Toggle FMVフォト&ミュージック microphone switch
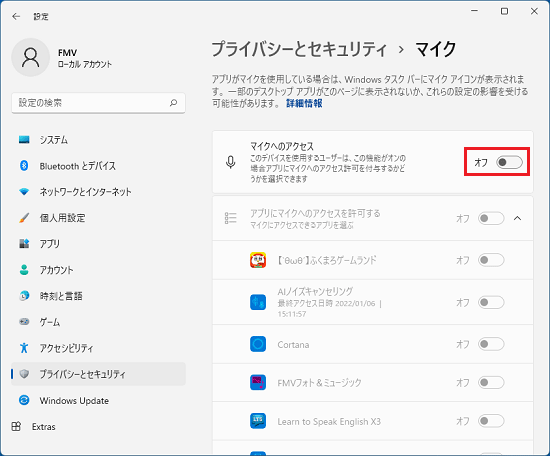The width and height of the screenshot is (550, 456). (491, 382)
